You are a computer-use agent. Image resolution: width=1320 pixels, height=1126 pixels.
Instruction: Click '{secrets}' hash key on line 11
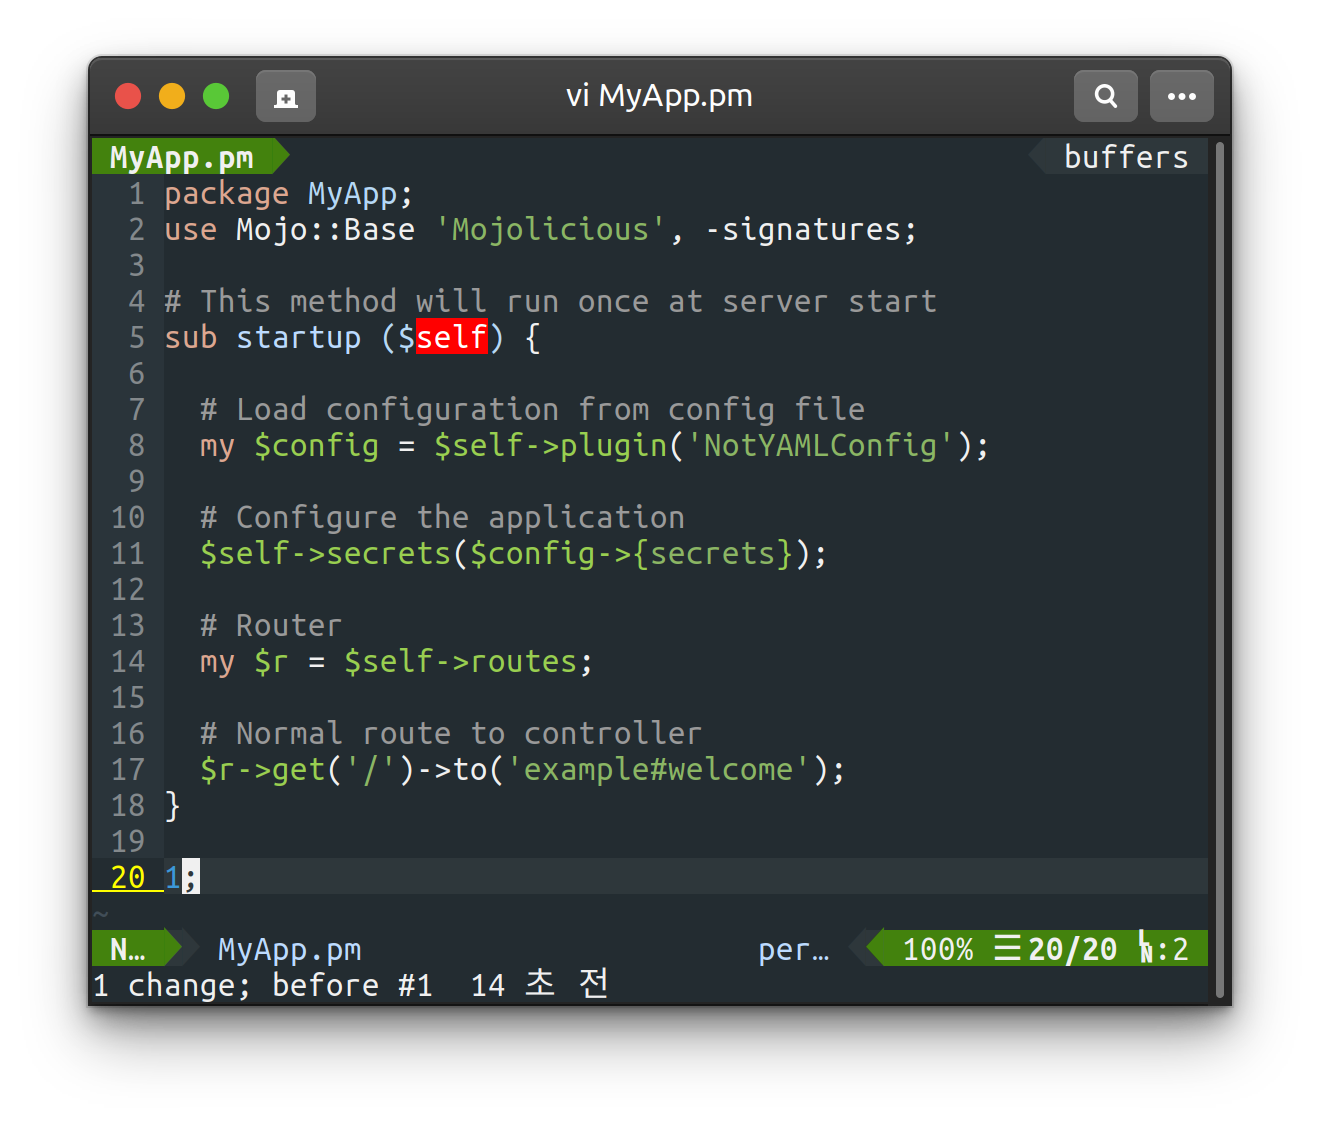pyautogui.click(x=713, y=553)
